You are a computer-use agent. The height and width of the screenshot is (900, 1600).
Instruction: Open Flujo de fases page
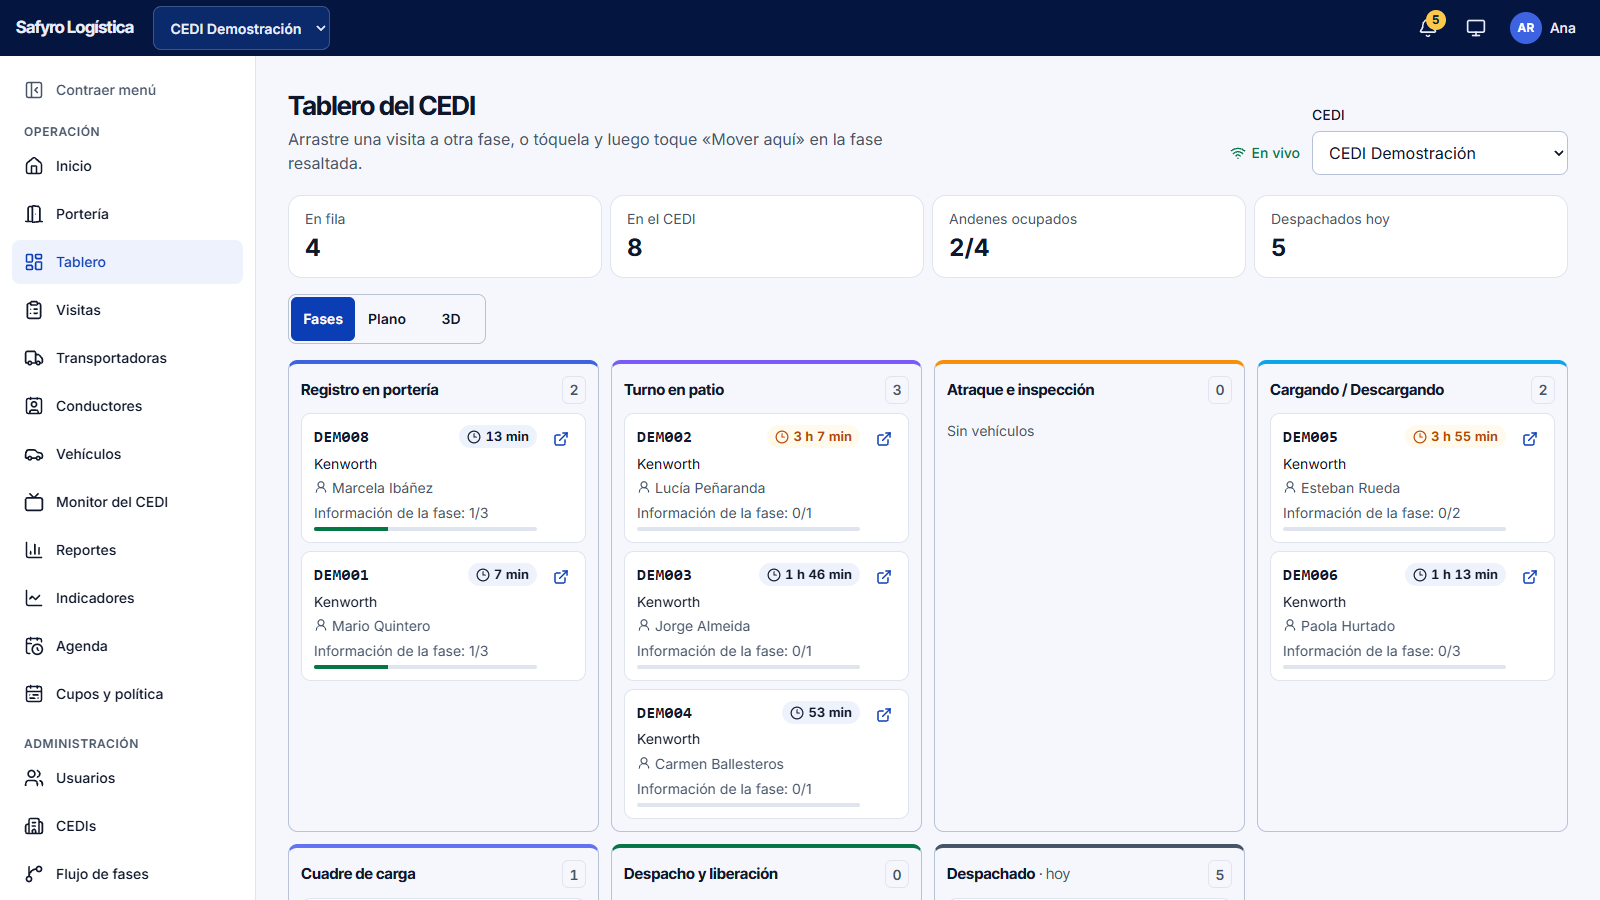click(x=127, y=874)
